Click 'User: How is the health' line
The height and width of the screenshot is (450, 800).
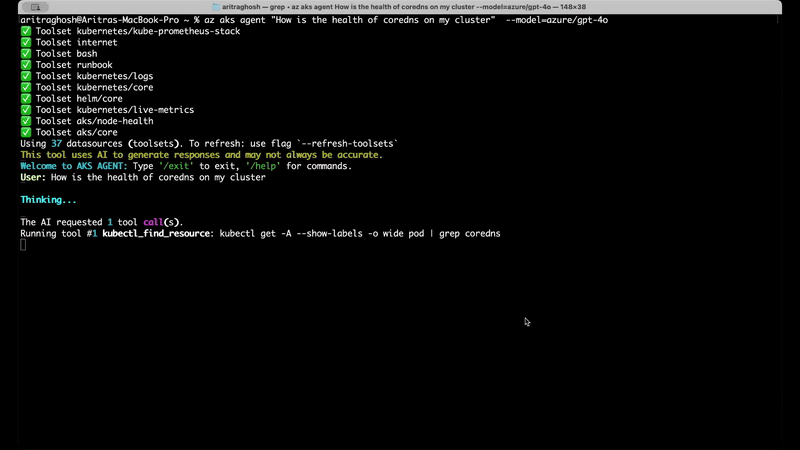(x=143, y=177)
